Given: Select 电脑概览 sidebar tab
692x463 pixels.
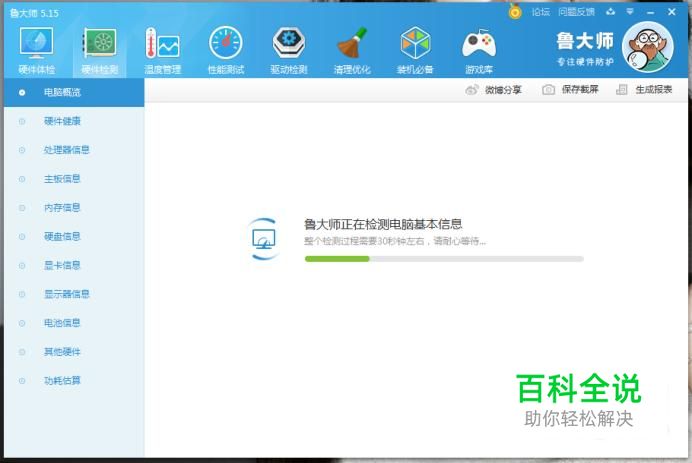Looking at the screenshot, I should tap(74, 93).
